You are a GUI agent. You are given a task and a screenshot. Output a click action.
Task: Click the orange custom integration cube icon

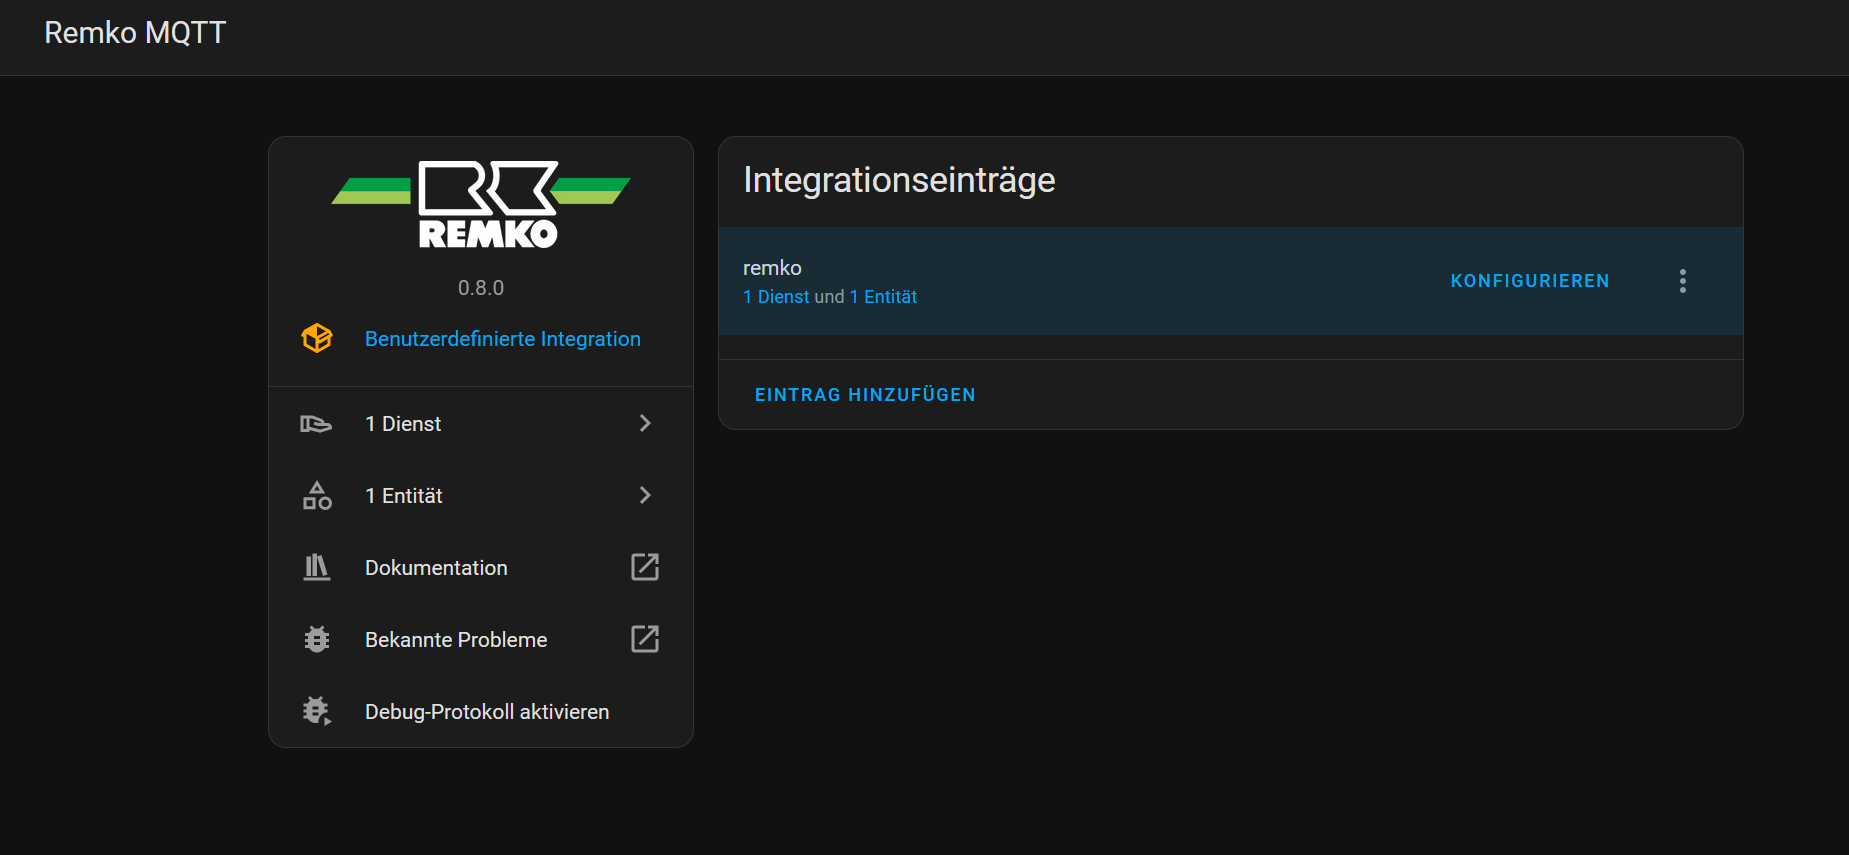coord(317,338)
